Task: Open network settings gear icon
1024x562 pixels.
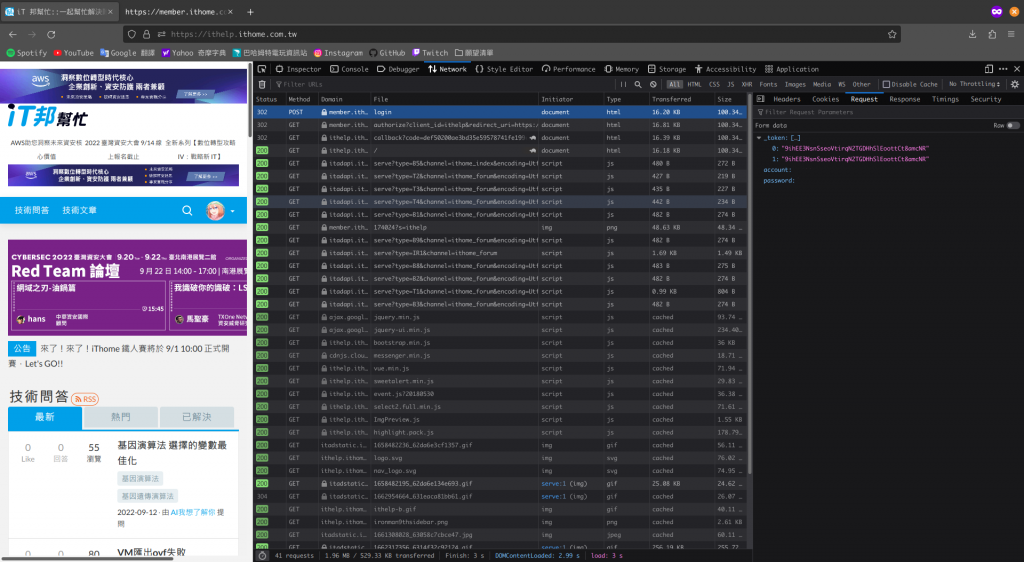Action: click(1015, 84)
